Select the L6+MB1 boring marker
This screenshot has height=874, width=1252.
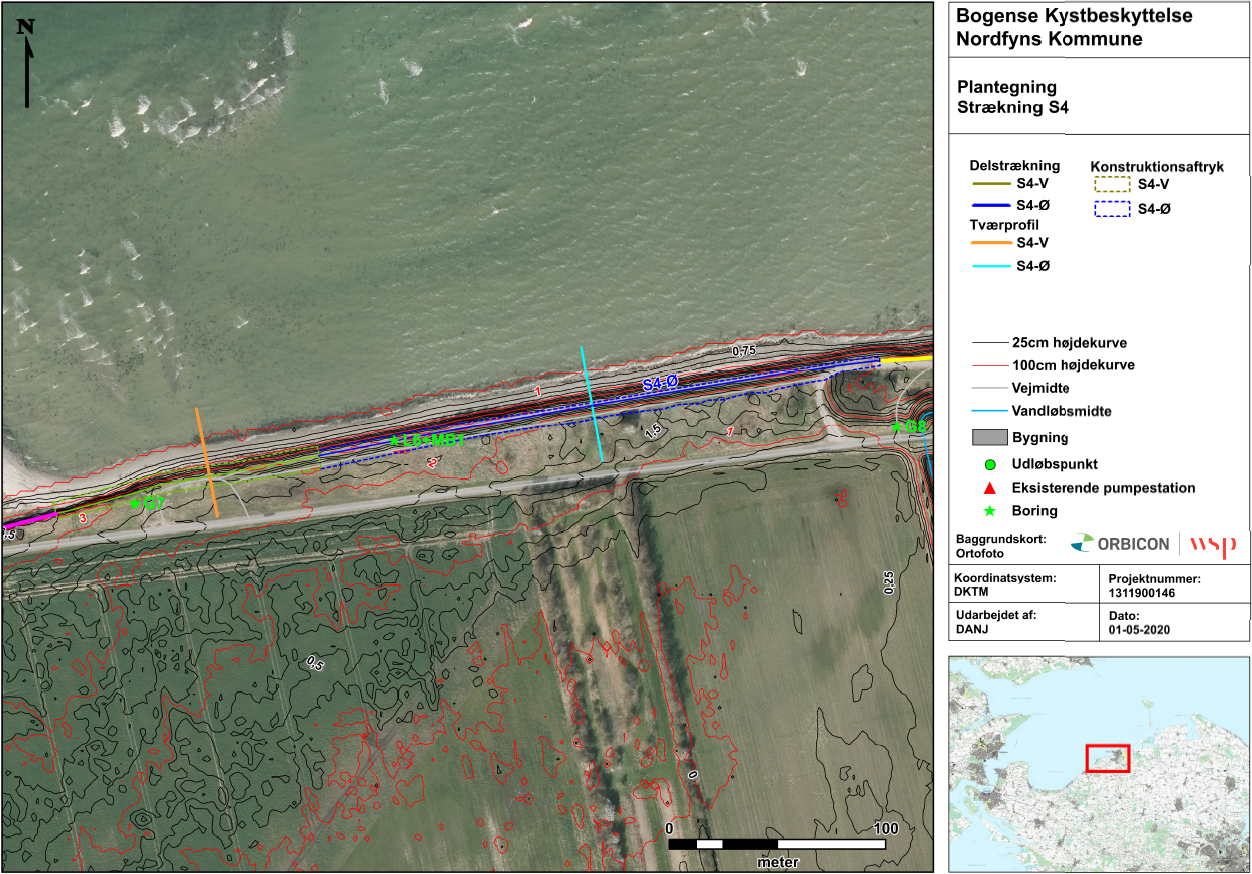coord(395,440)
